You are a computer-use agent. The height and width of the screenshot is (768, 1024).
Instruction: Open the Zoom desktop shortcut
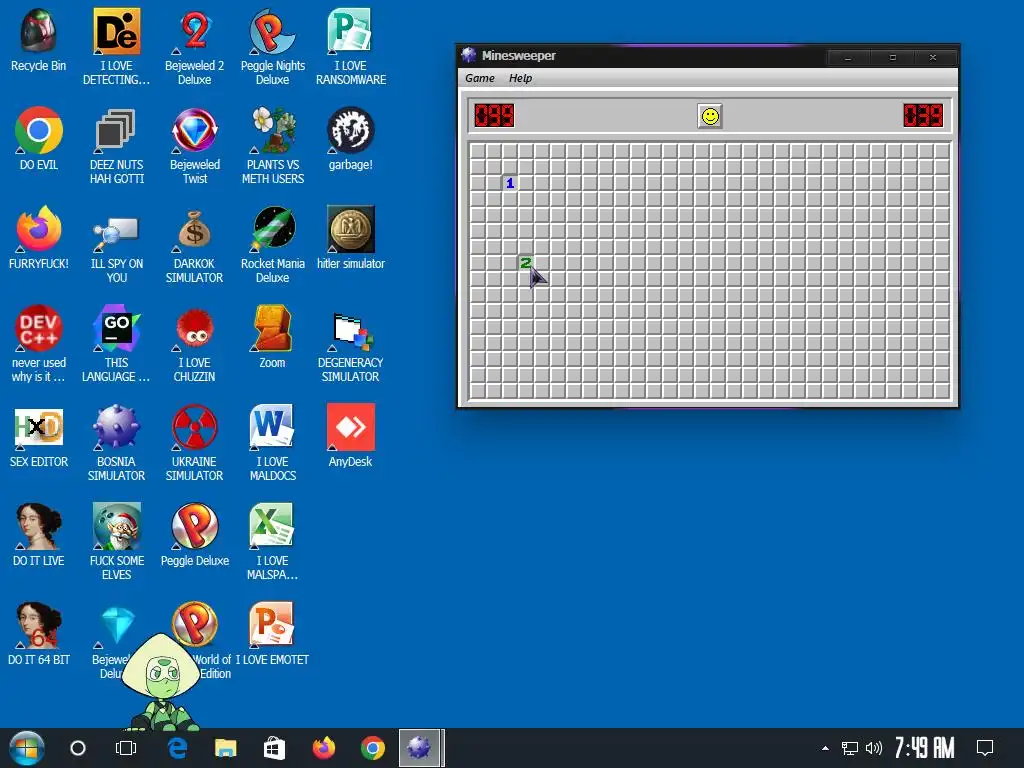(x=272, y=337)
